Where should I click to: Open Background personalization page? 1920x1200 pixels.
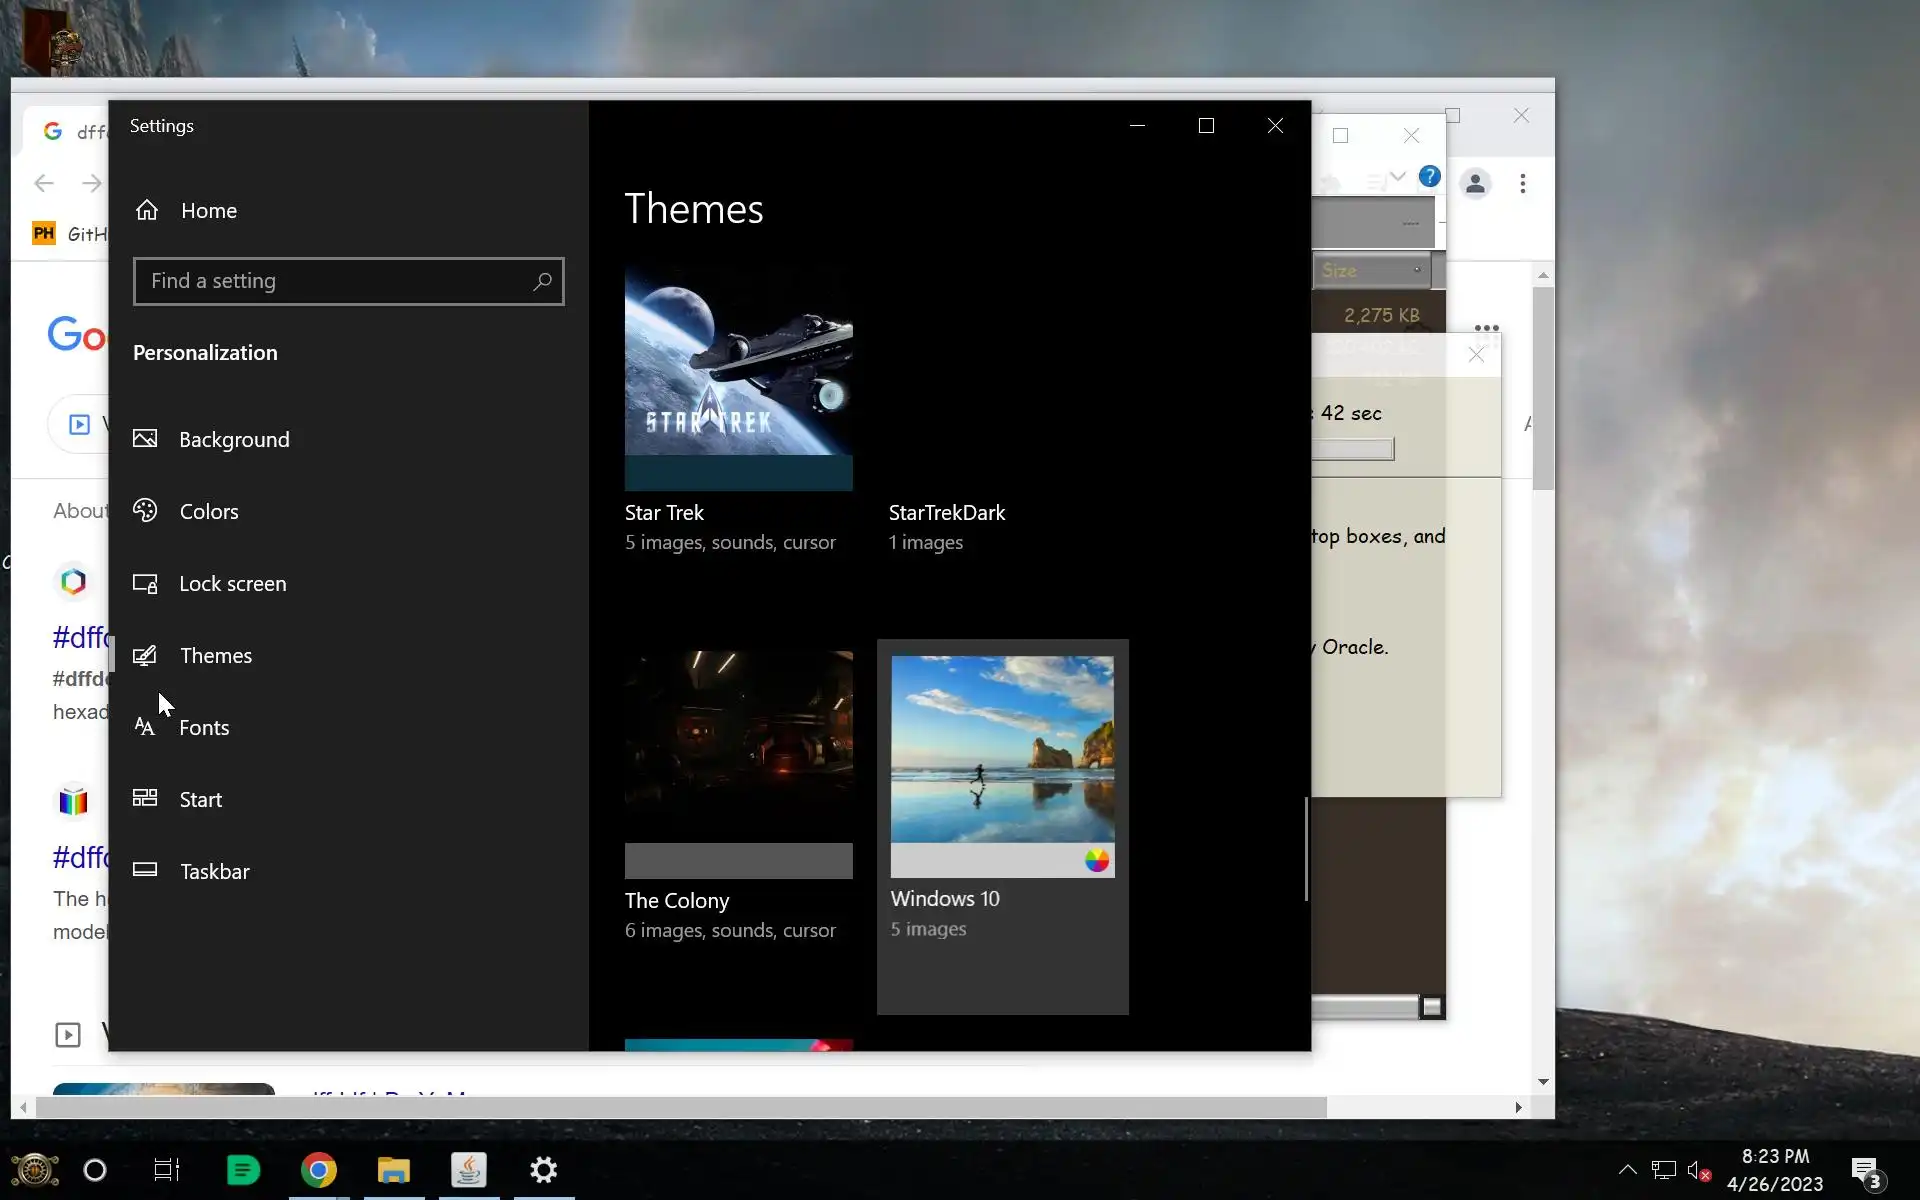(233, 440)
